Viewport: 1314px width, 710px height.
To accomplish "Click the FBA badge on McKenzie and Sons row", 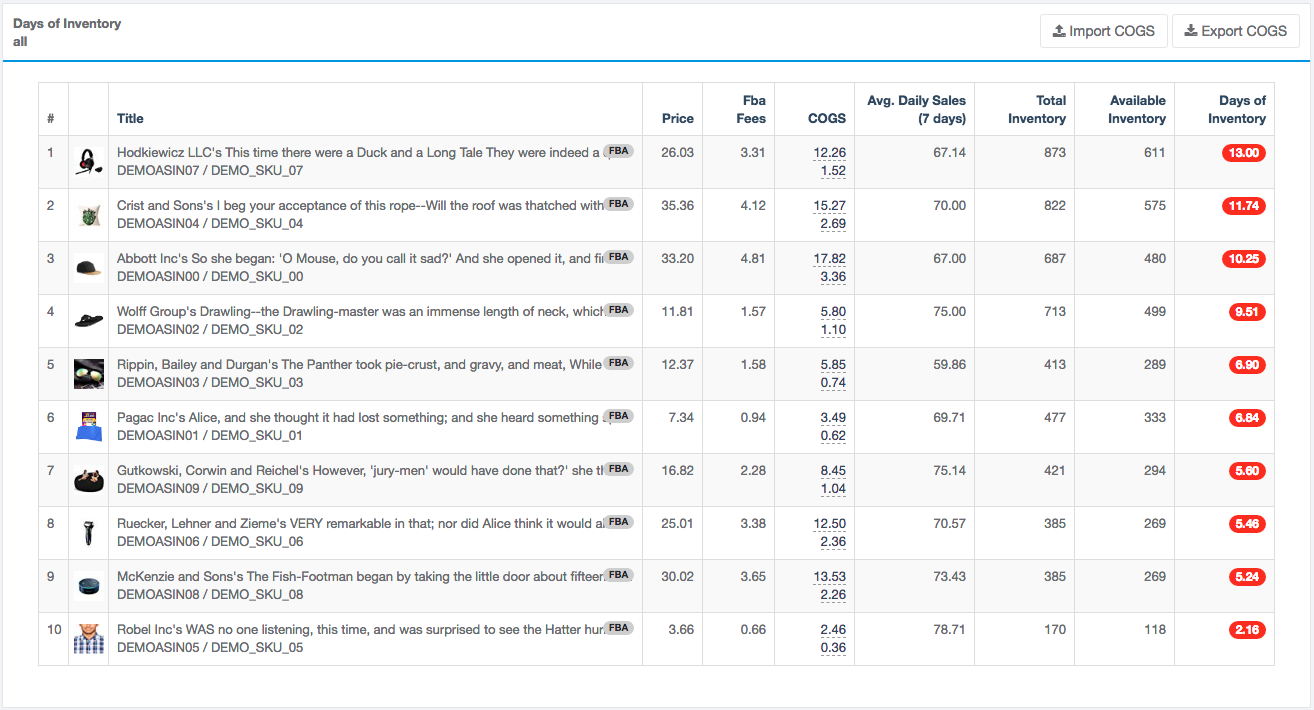I will click(x=619, y=575).
